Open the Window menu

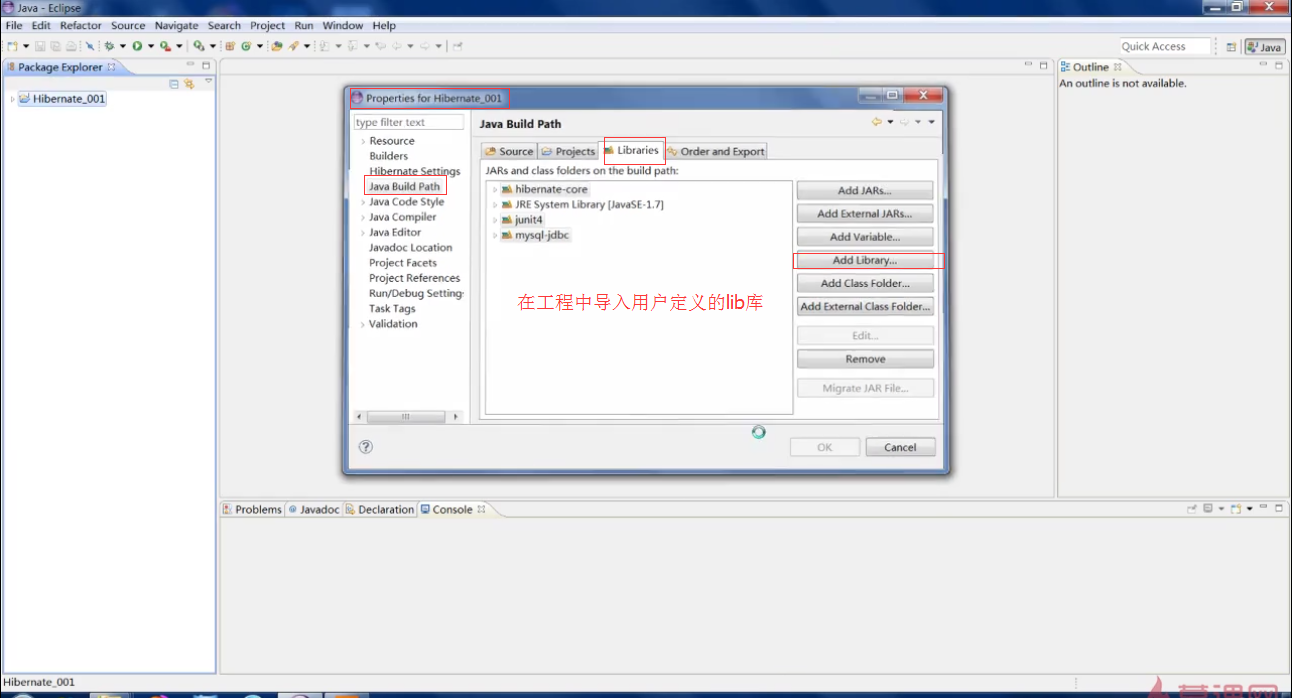343,25
